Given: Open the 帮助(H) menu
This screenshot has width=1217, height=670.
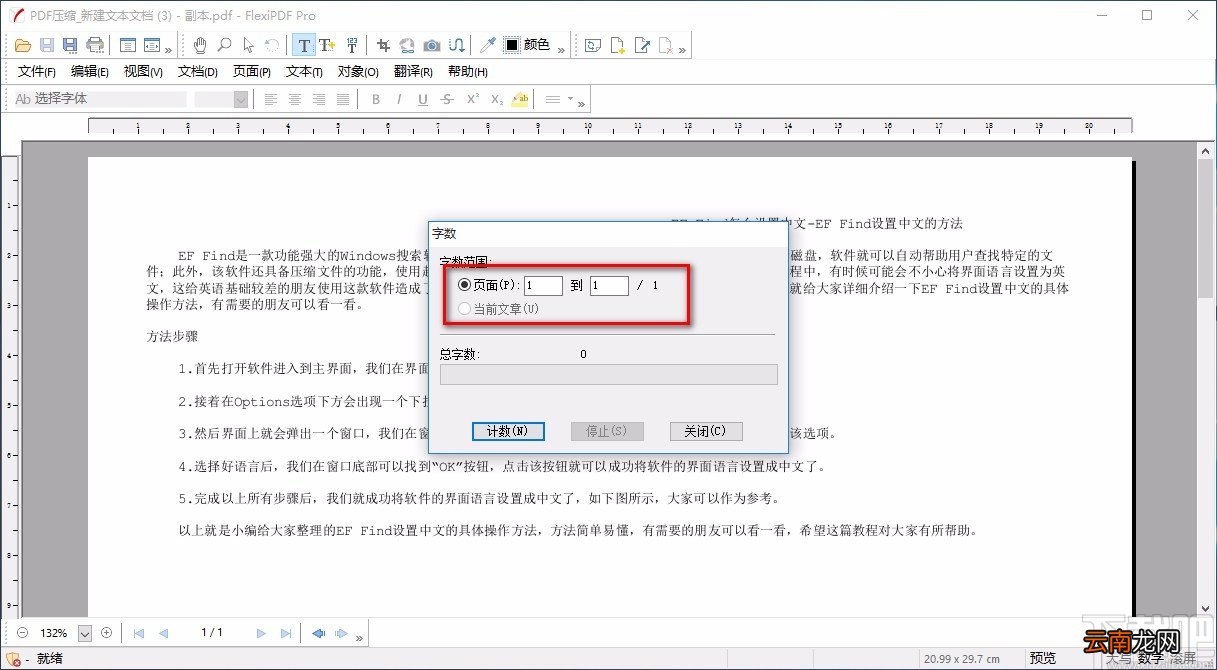Looking at the screenshot, I should tap(467, 72).
